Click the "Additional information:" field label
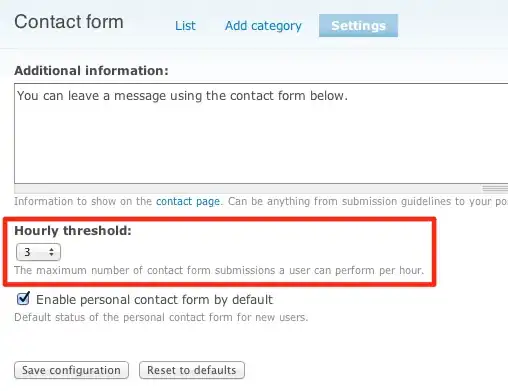Viewport: 508px width, 391px height. click(x=91, y=71)
